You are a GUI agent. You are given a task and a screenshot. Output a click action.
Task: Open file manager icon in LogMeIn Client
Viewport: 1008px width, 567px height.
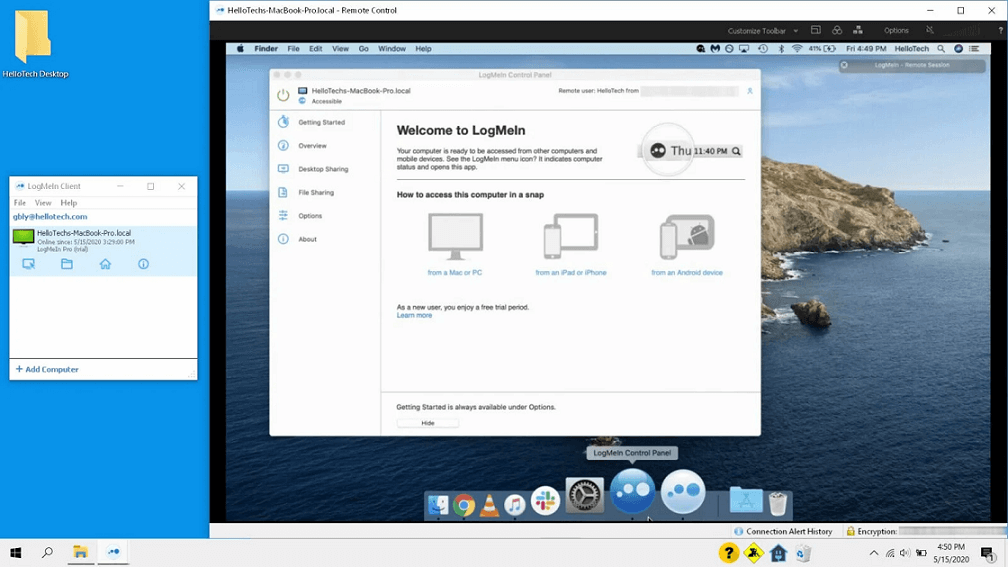pyautogui.click(x=67, y=264)
